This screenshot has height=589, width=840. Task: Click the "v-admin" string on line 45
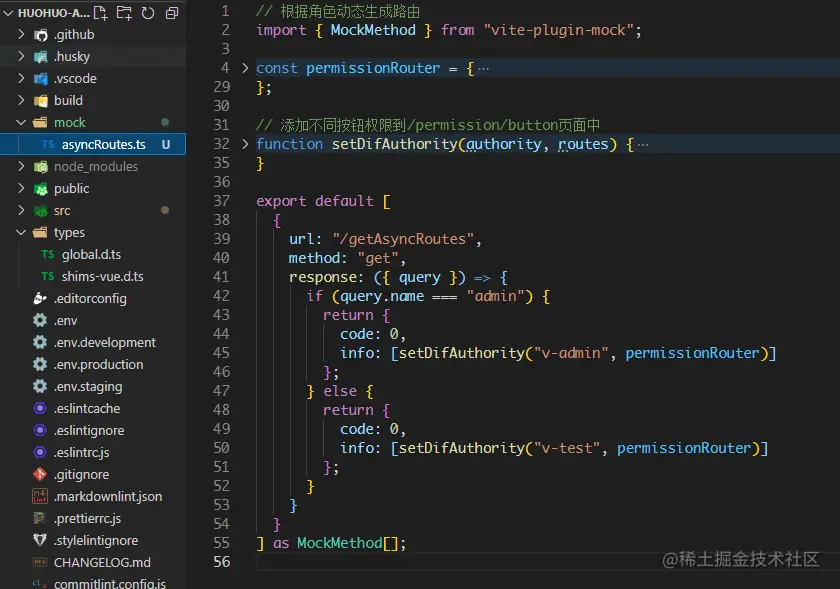click(571, 353)
